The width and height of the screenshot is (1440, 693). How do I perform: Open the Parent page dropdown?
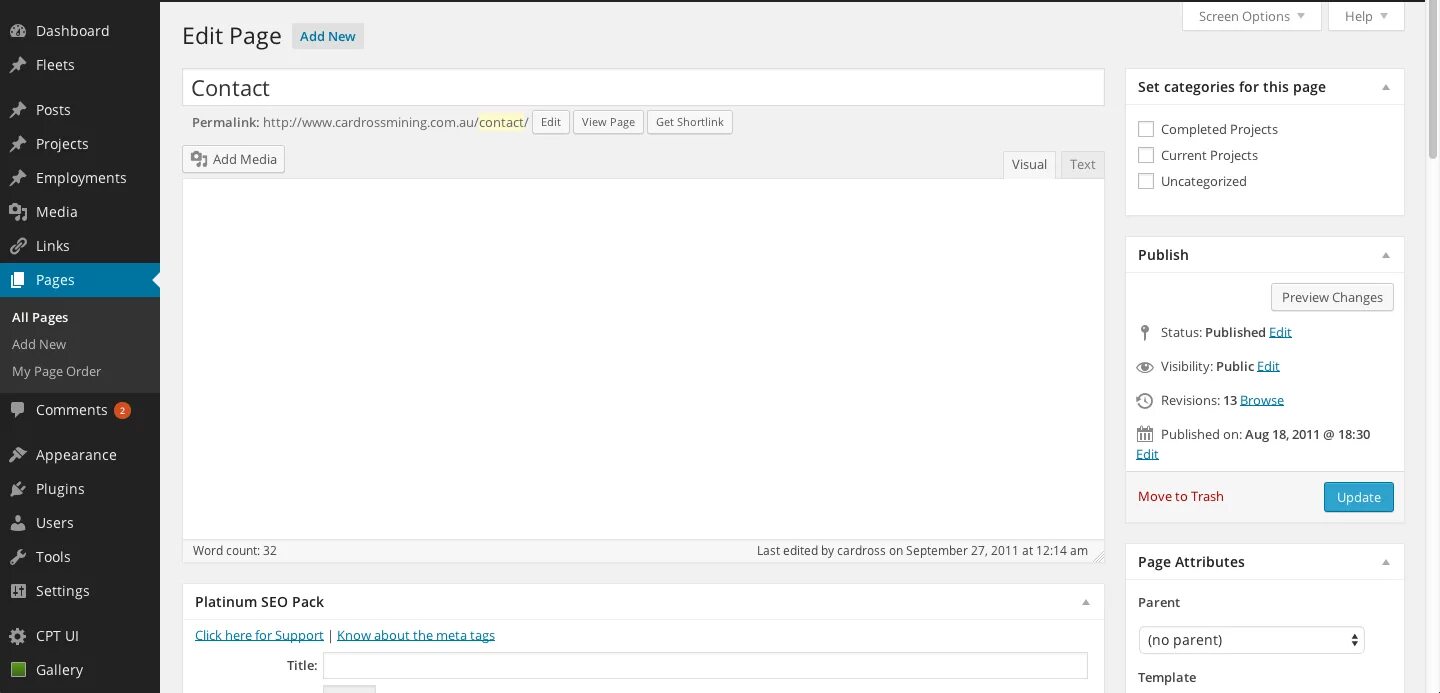point(1252,640)
